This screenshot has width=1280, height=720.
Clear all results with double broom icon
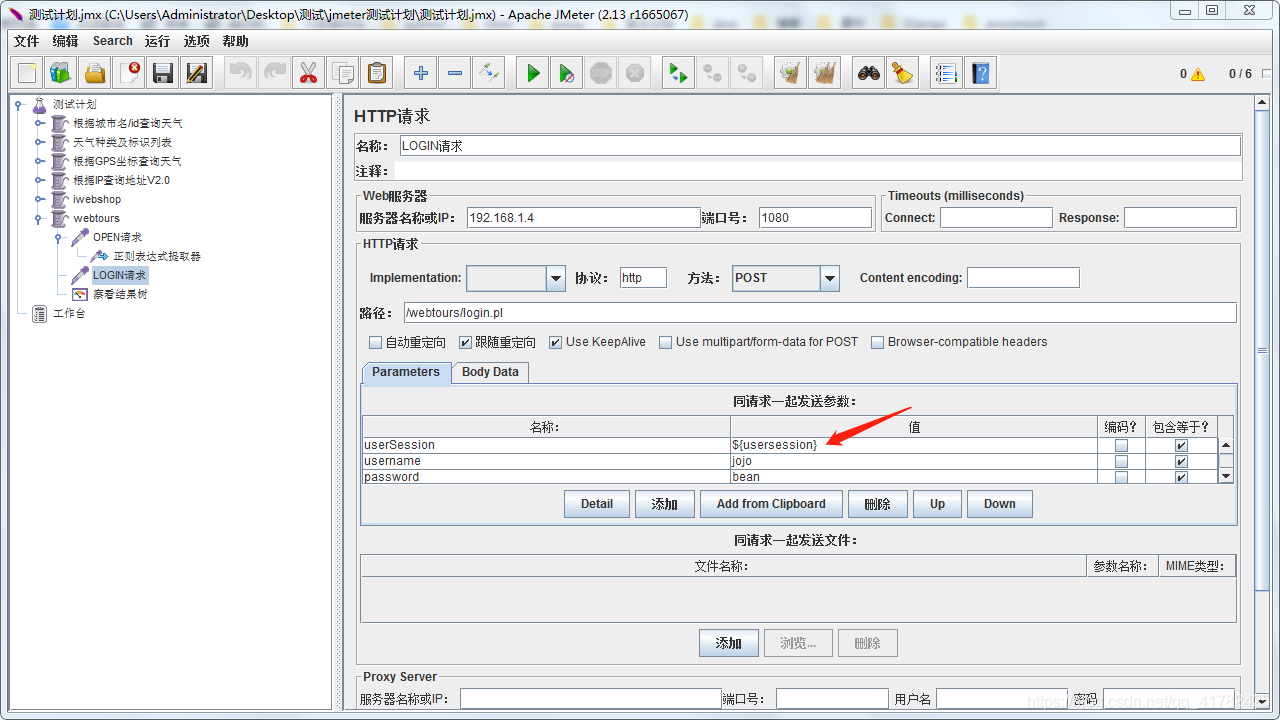tap(825, 73)
